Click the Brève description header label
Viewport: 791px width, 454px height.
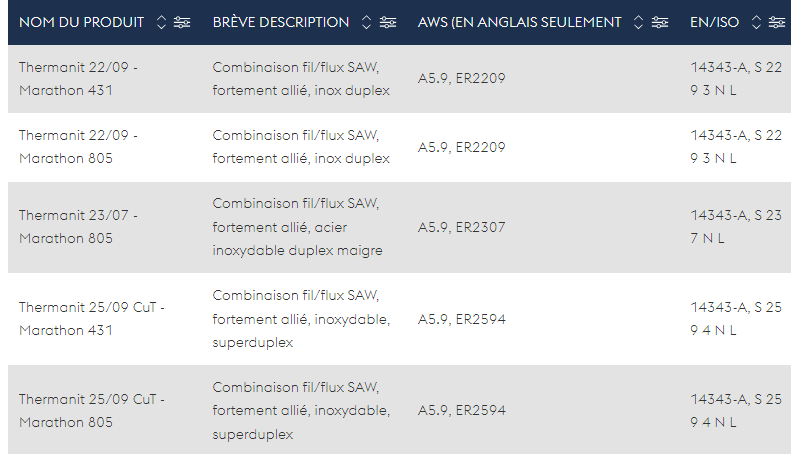(281, 22)
